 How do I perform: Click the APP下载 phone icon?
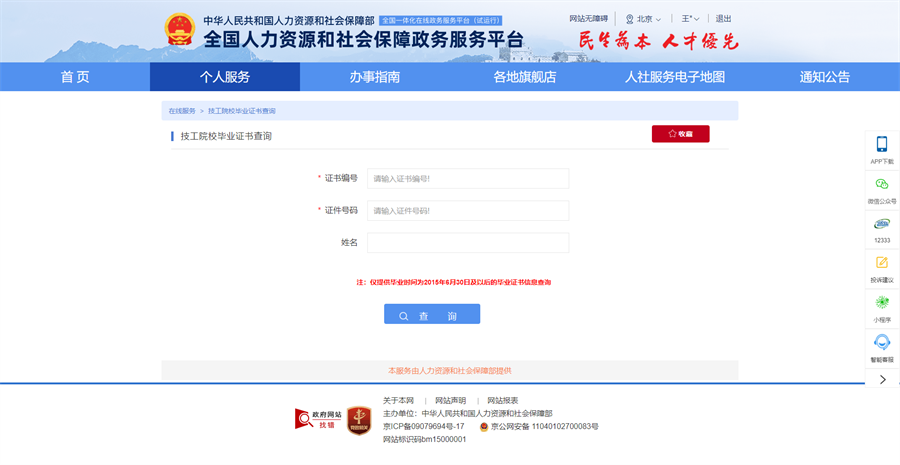coord(881,145)
